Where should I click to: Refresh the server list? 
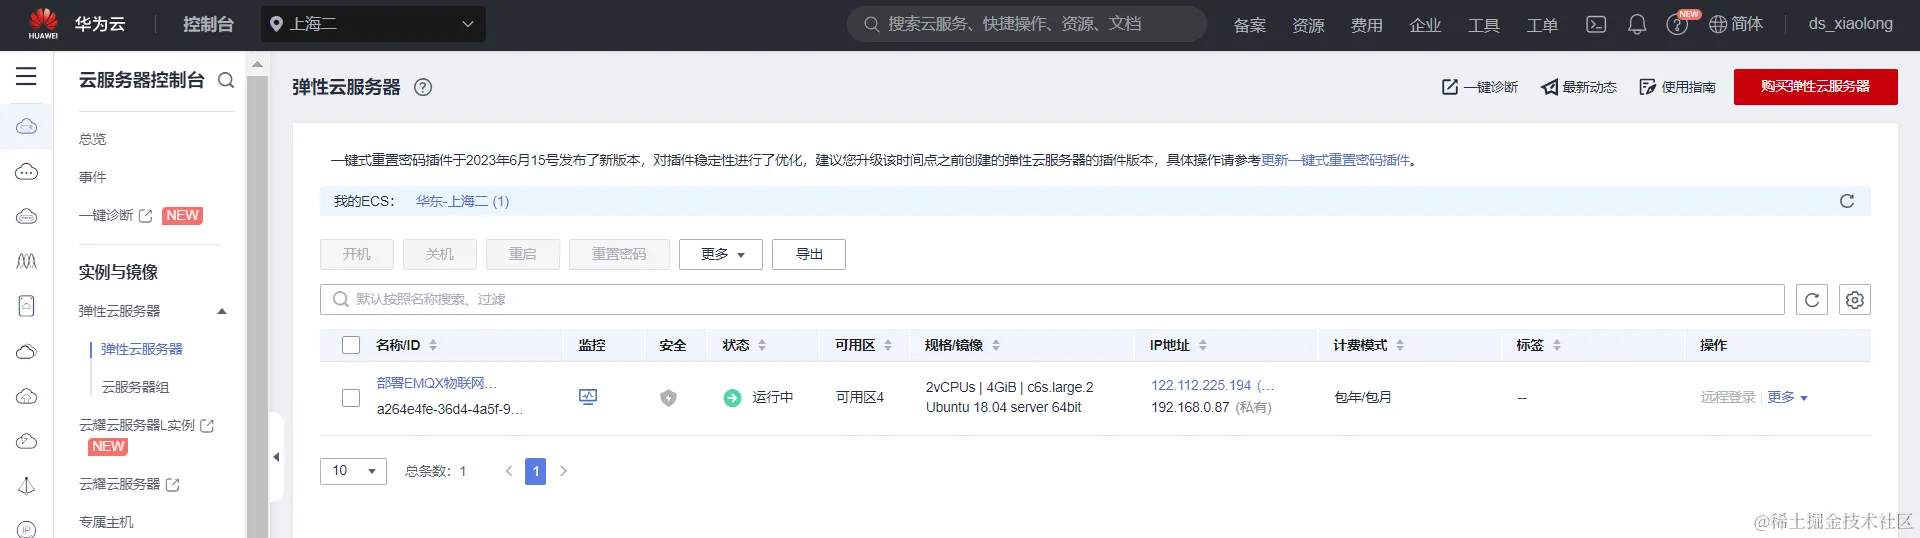click(x=1812, y=300)
